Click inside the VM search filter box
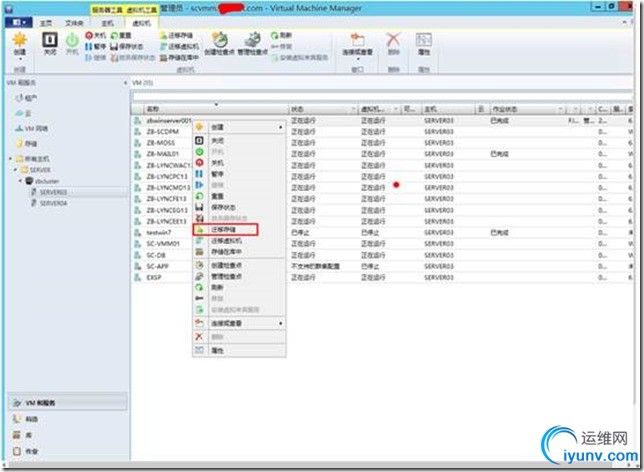 pos(382,97)
